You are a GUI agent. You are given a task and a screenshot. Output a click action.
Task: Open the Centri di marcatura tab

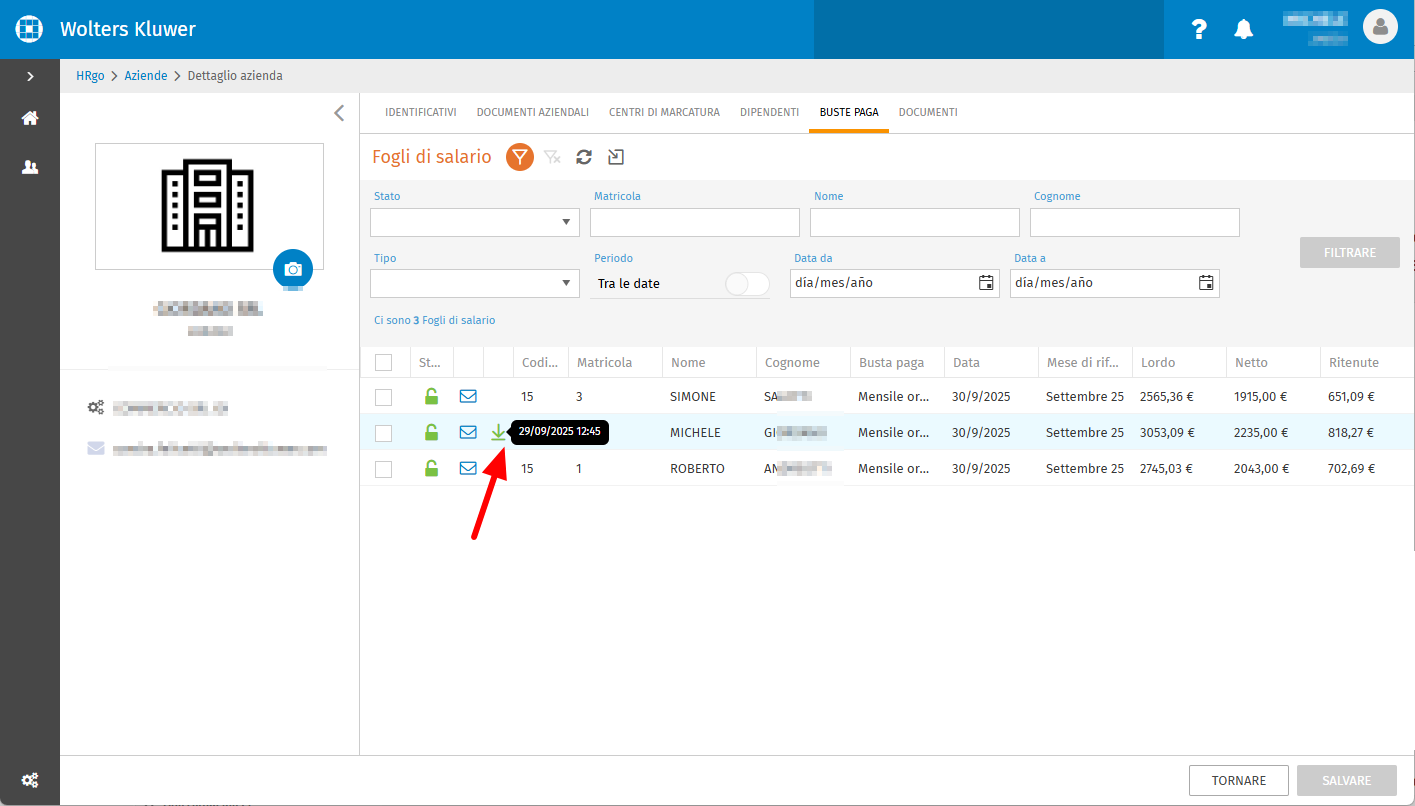pyautogui.click(x=665, y=112)
